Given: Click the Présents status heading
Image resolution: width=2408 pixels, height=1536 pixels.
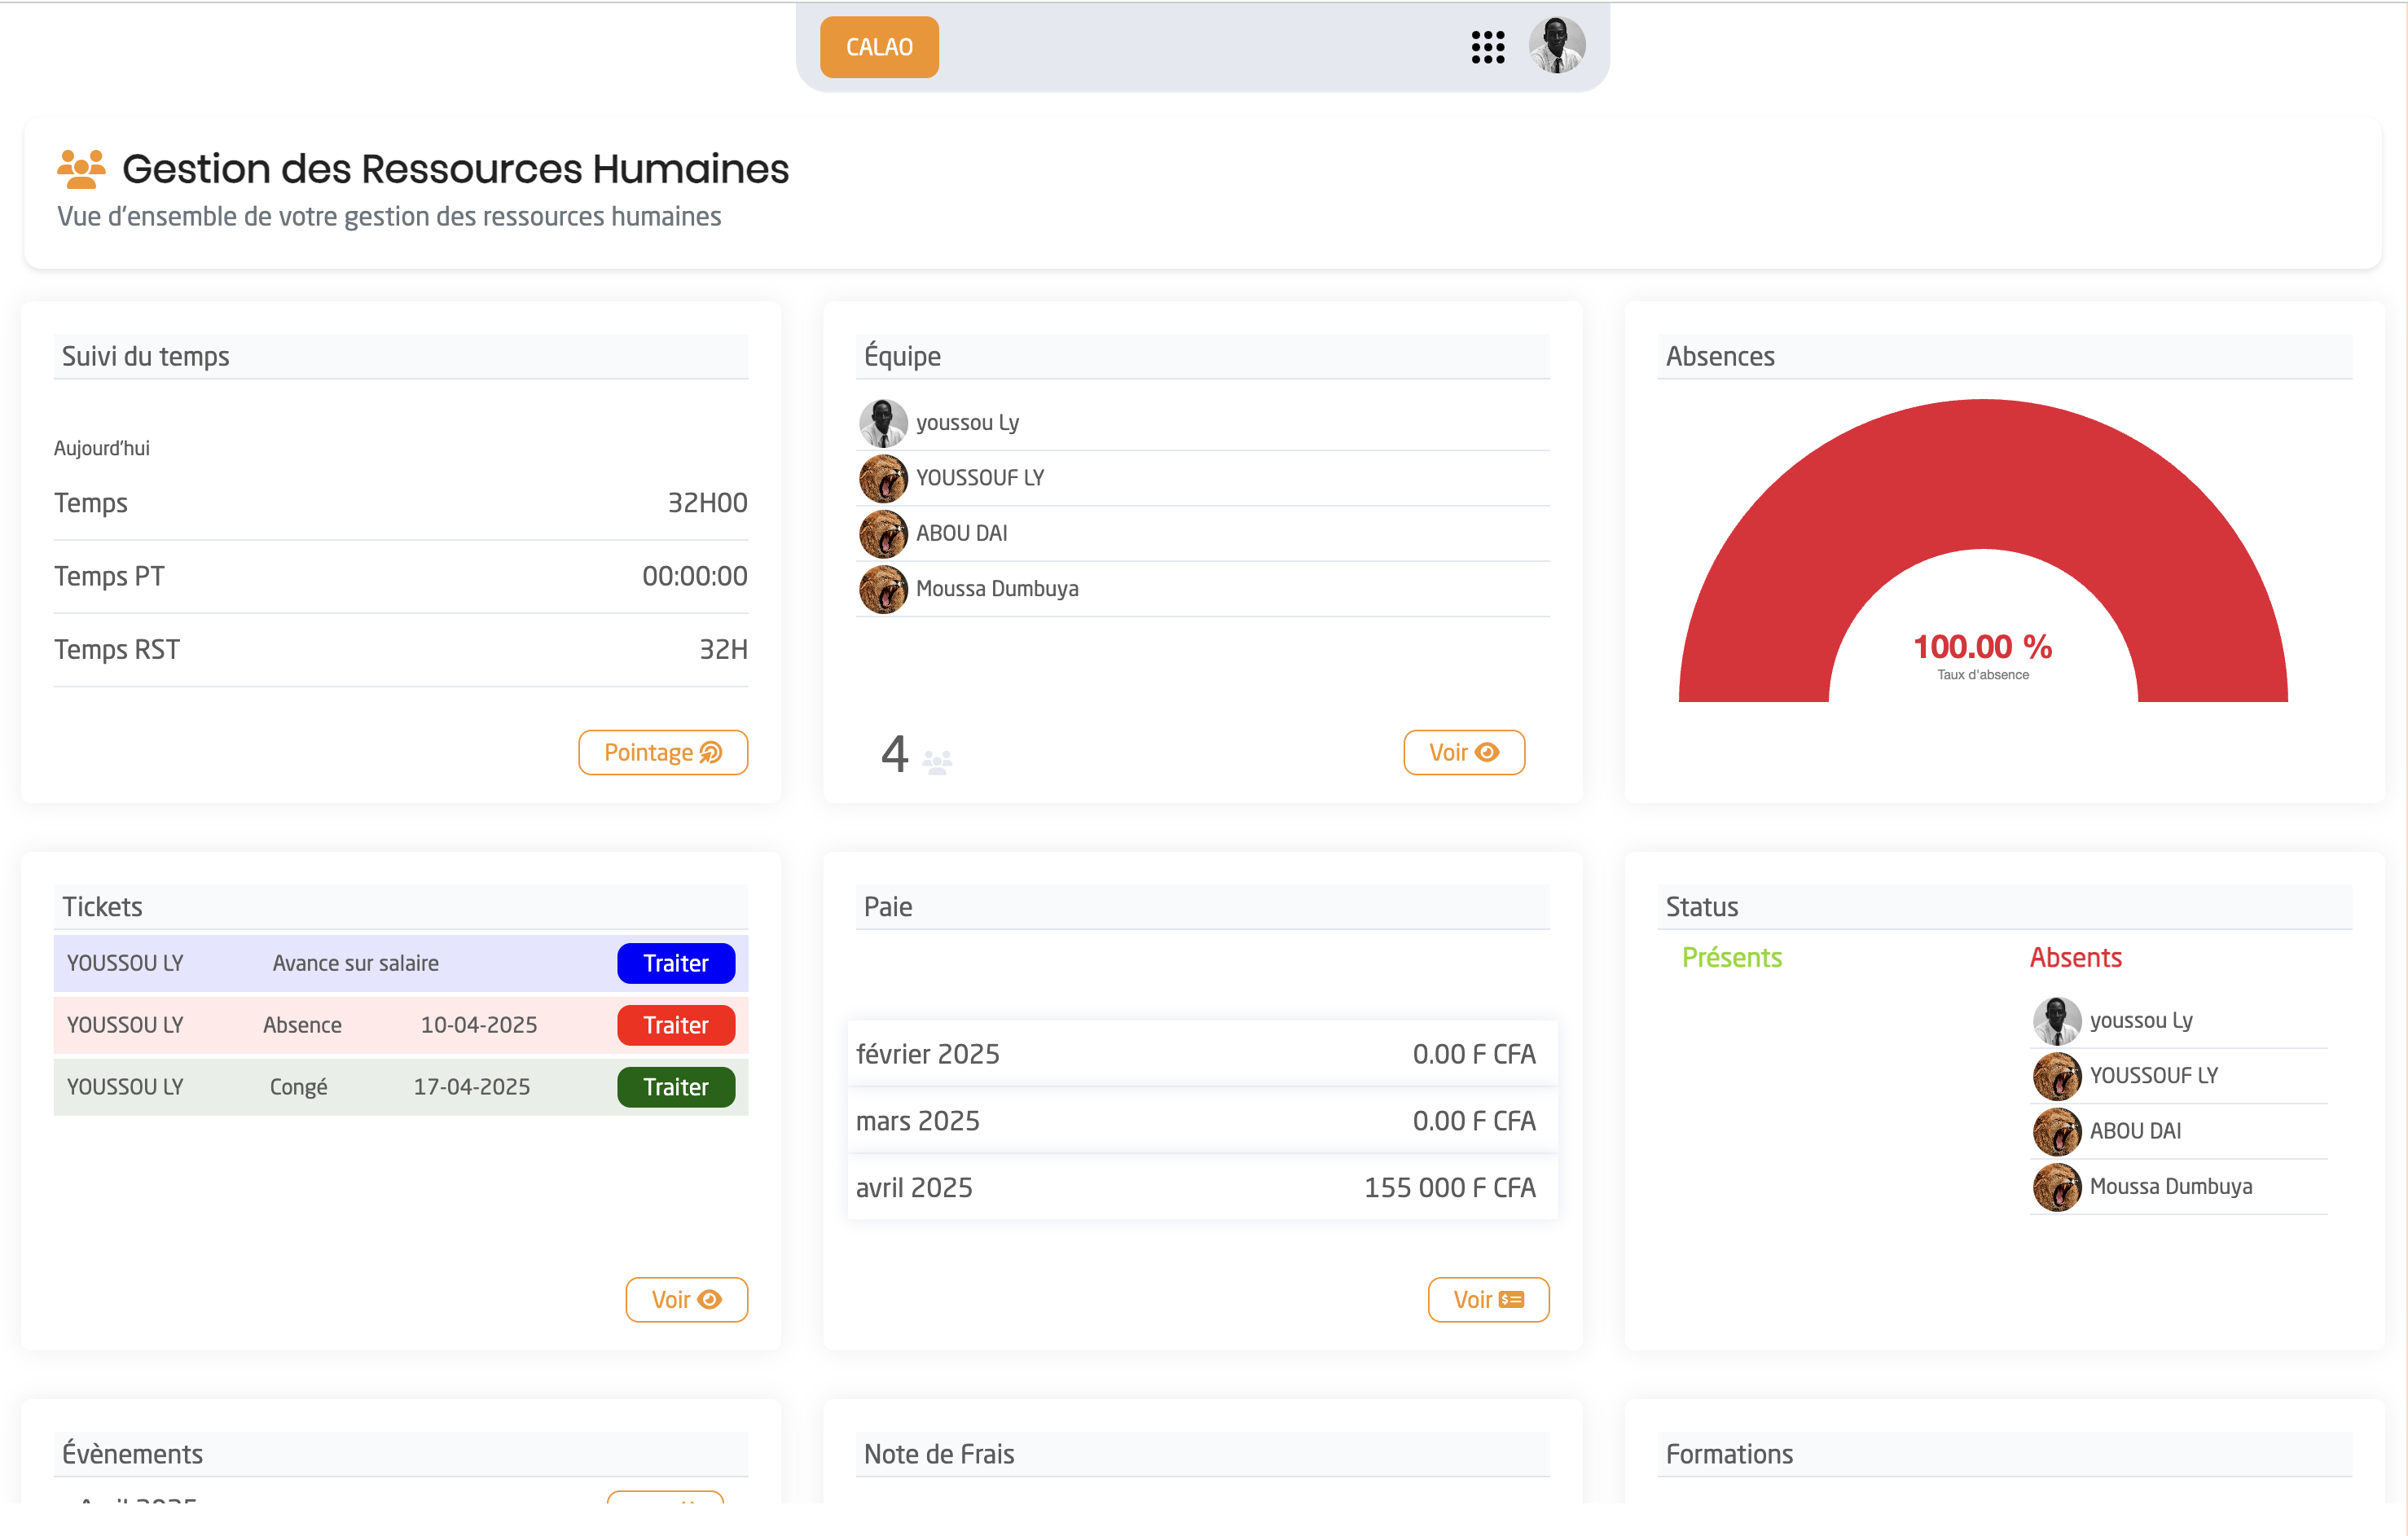Looking at the screenshot, I should (1732, 957).
